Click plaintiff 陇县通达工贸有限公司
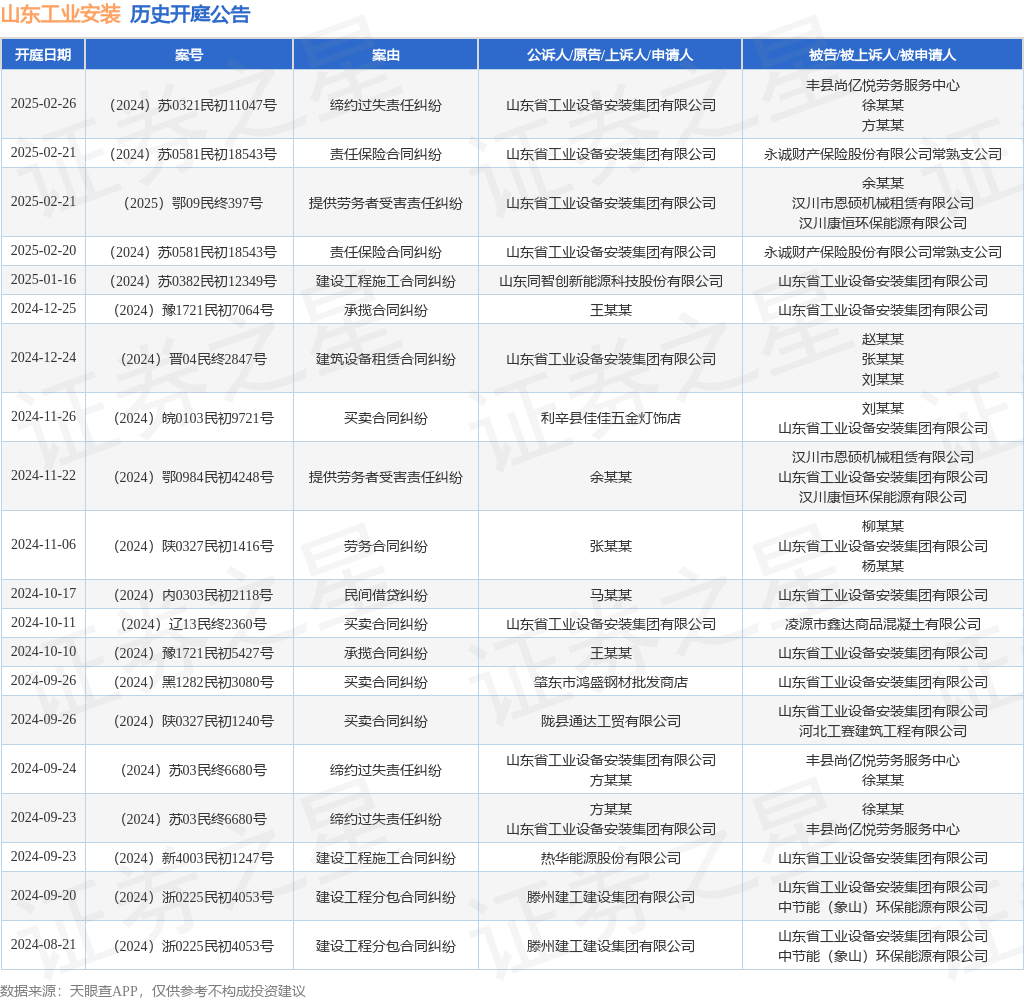Screen dimensions: 1024x1000 611,721
